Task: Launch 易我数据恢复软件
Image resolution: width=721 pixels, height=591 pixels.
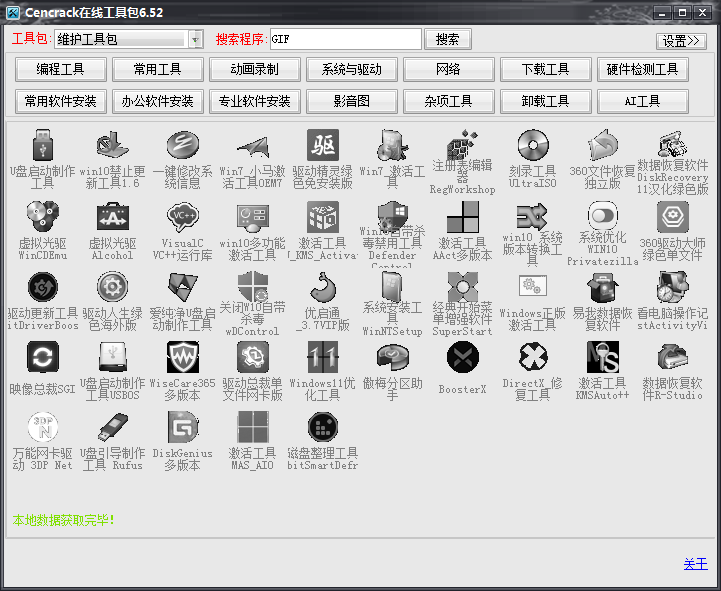Action: pos(602,287)
